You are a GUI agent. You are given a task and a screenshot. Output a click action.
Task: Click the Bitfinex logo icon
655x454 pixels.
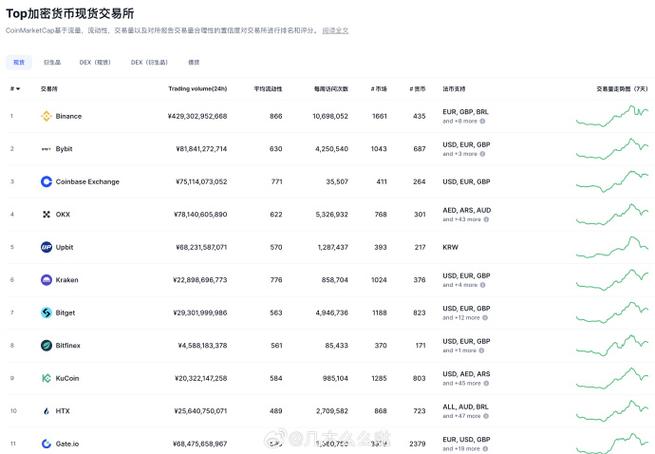pos(46,345)
